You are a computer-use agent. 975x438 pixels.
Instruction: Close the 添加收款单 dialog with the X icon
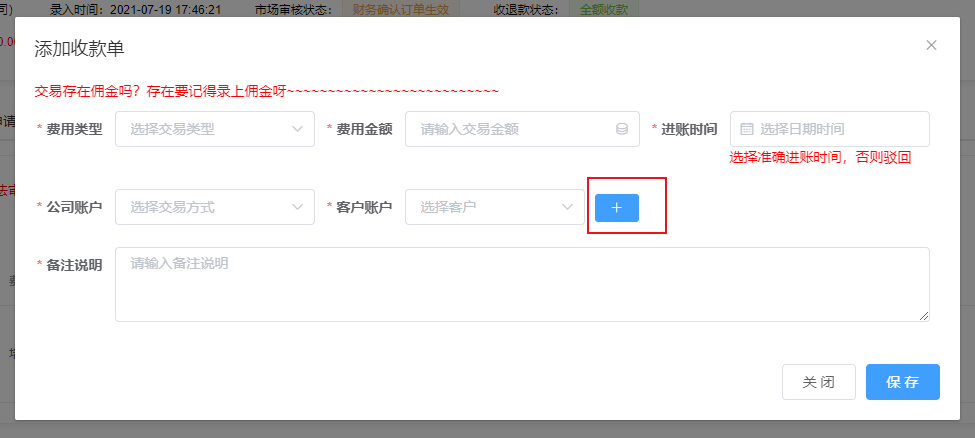pos(931,45)
